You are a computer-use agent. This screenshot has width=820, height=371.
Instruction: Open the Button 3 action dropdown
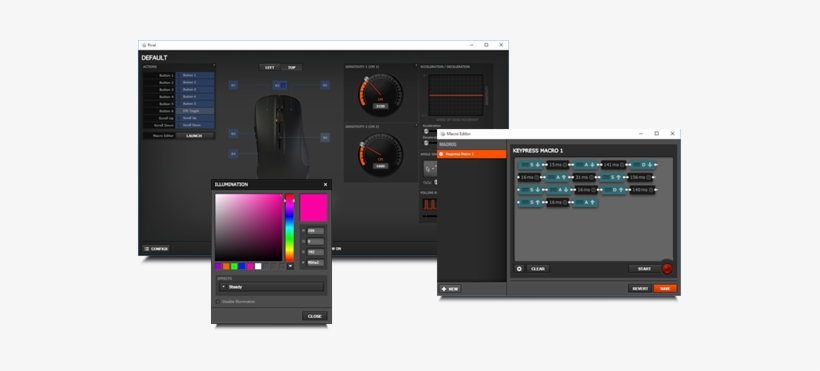coord(195,89)
